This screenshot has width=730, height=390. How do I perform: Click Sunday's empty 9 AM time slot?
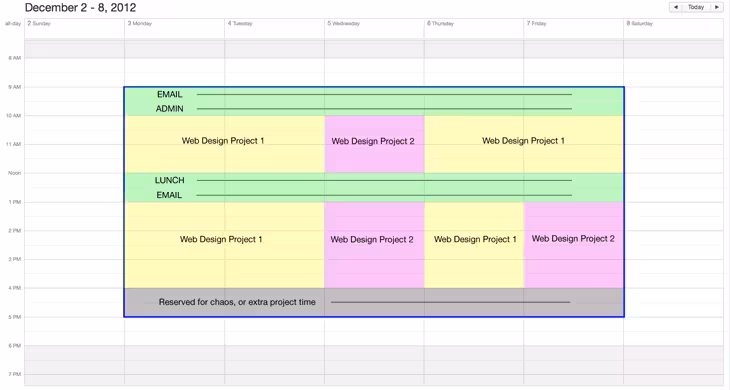pos(74,94)
